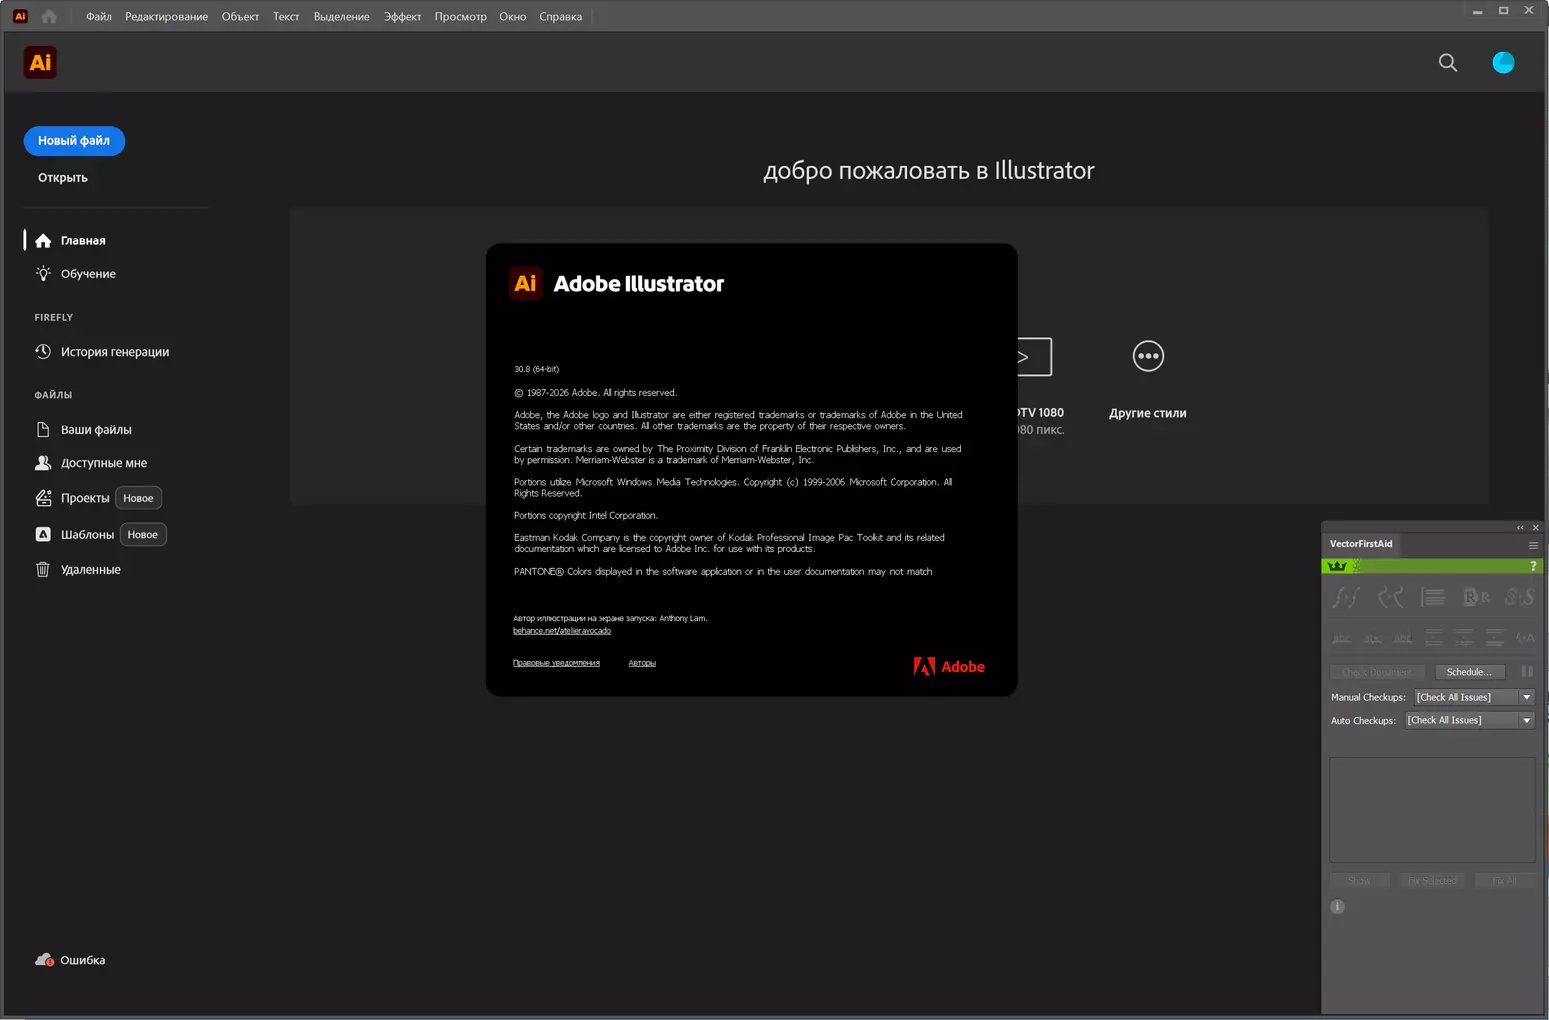The image size is (1549, 1020).
Task: Open the Эффект menu
Action: pyautogui.click(x=402, y=16)
